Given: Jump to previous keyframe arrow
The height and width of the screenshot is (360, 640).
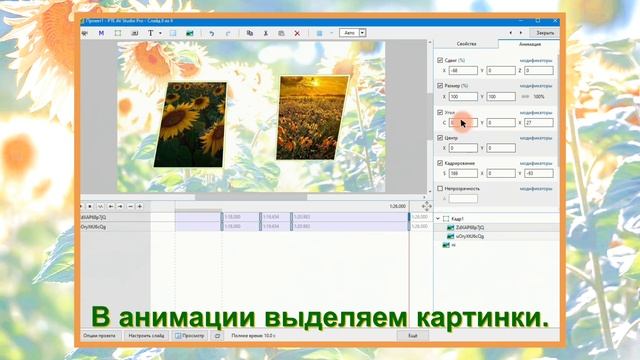Looking at the screenshot, I should [111, 207].
